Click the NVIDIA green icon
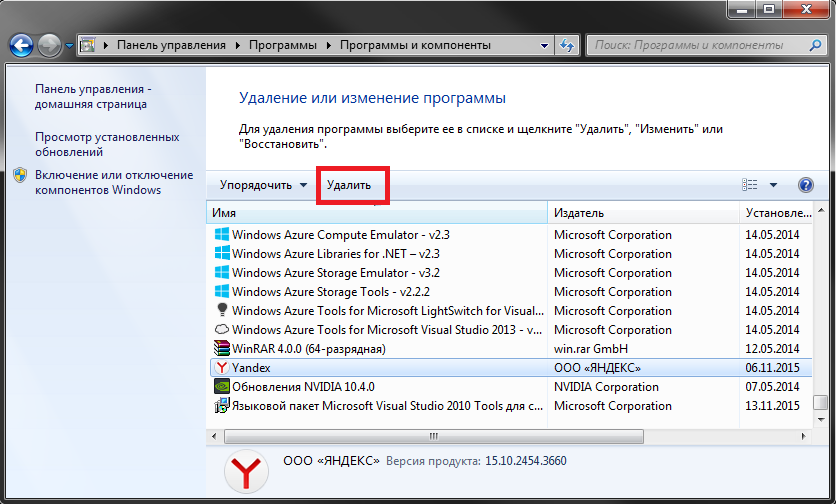Image resolution: width=836 pixels, height=504 pixels. [x=221, y=387]
